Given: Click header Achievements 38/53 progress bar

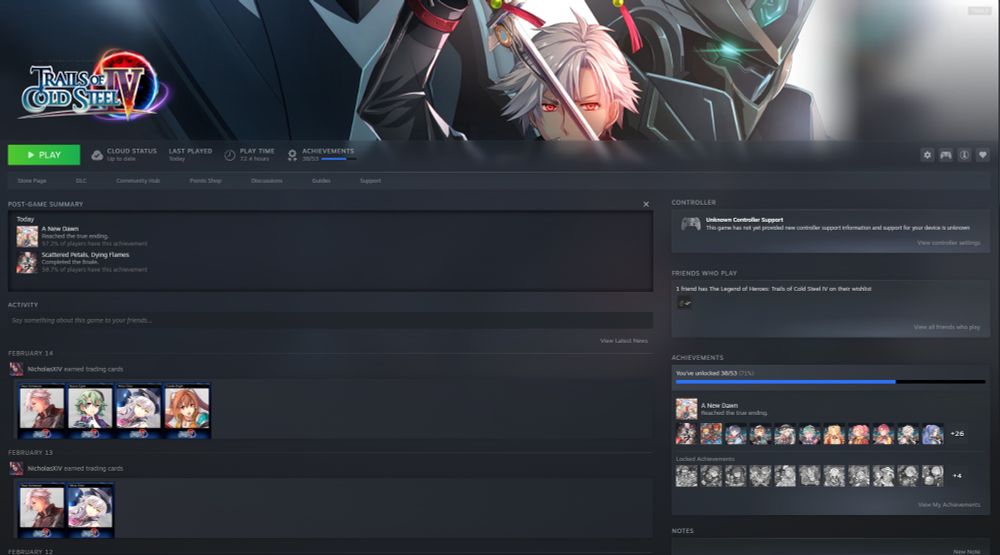Looking at the screenshot, I should pos(339,159).
